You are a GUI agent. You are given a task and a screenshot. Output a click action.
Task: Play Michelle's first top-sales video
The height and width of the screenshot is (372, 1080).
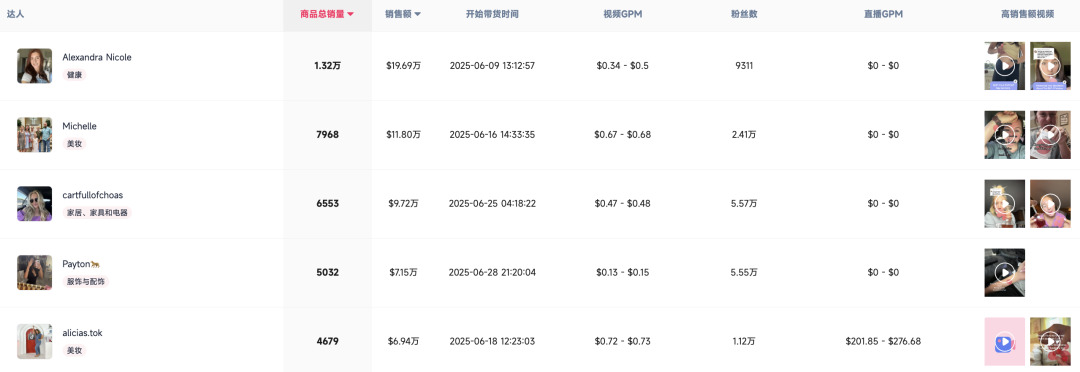(1004, 134)
